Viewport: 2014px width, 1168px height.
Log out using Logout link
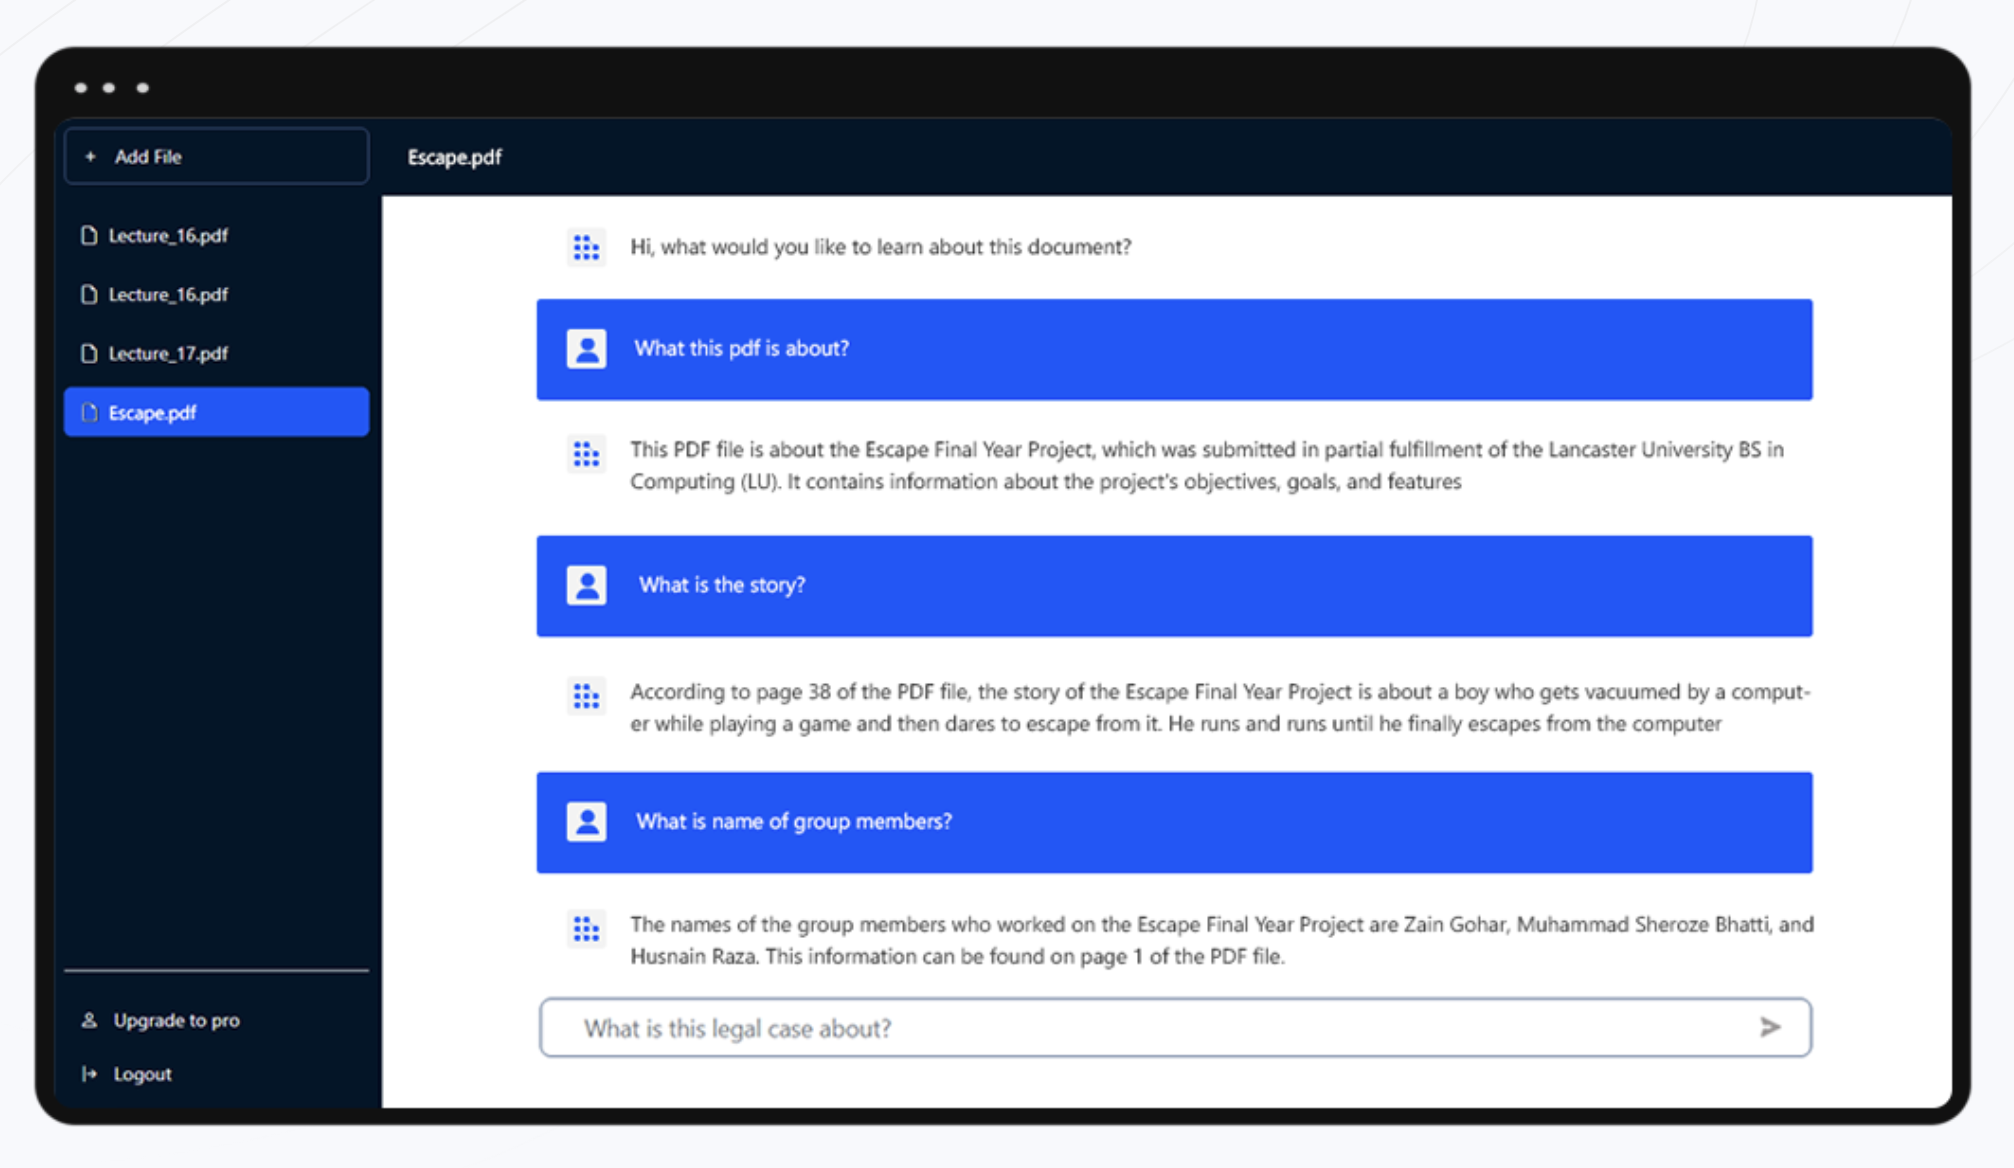point(142,1073)
